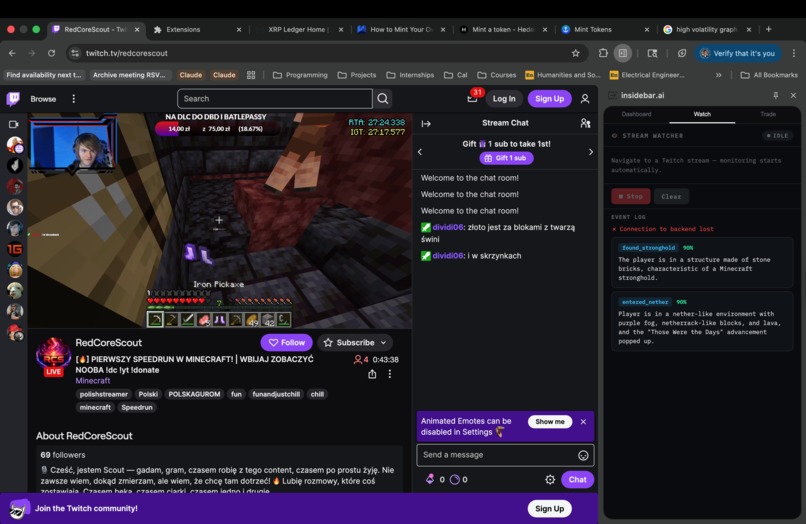Expand the followed channels sidebar camera icon
This screenshot has height=524, width=806.
(x=14, y=124)
